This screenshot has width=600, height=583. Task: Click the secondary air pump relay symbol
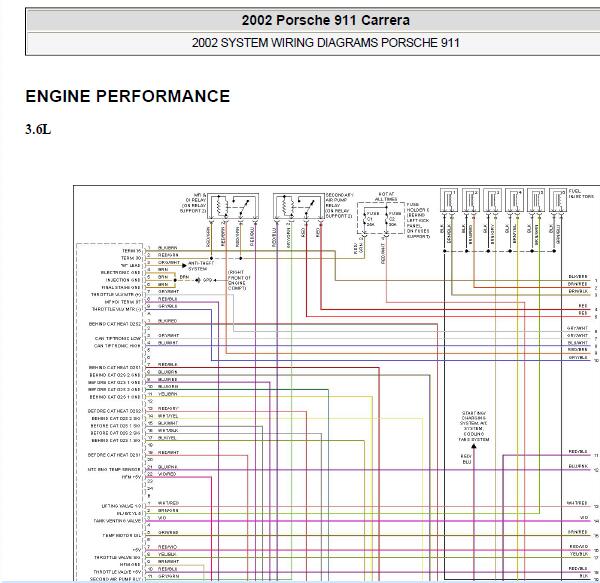pos(299,206)
